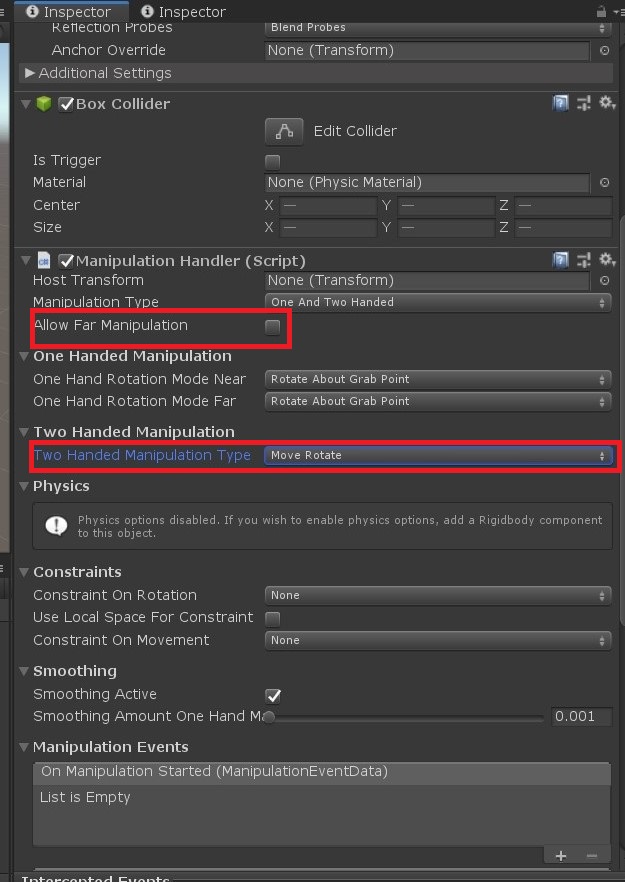Screen dimensions: 625x882
Task: Open the Reflection Probes dropdown
Action: coord(438,28)
